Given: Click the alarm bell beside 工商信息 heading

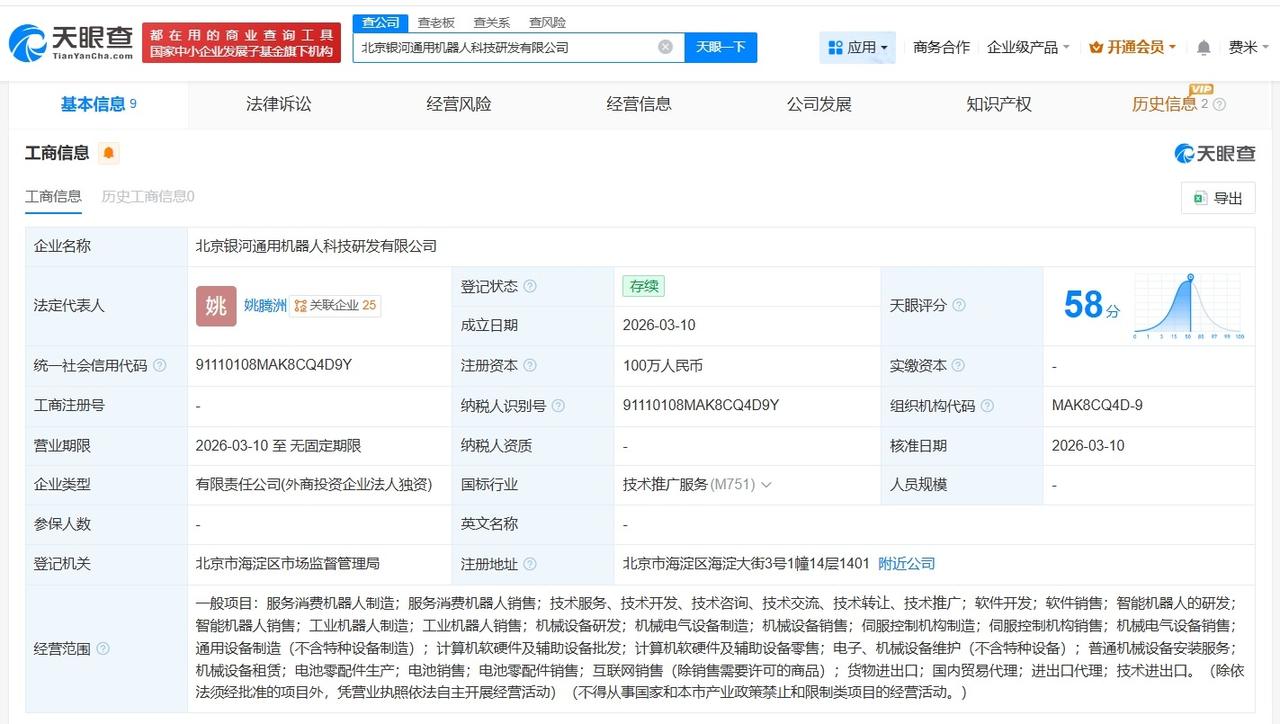Looking at the screenshot, I should 108,152.
